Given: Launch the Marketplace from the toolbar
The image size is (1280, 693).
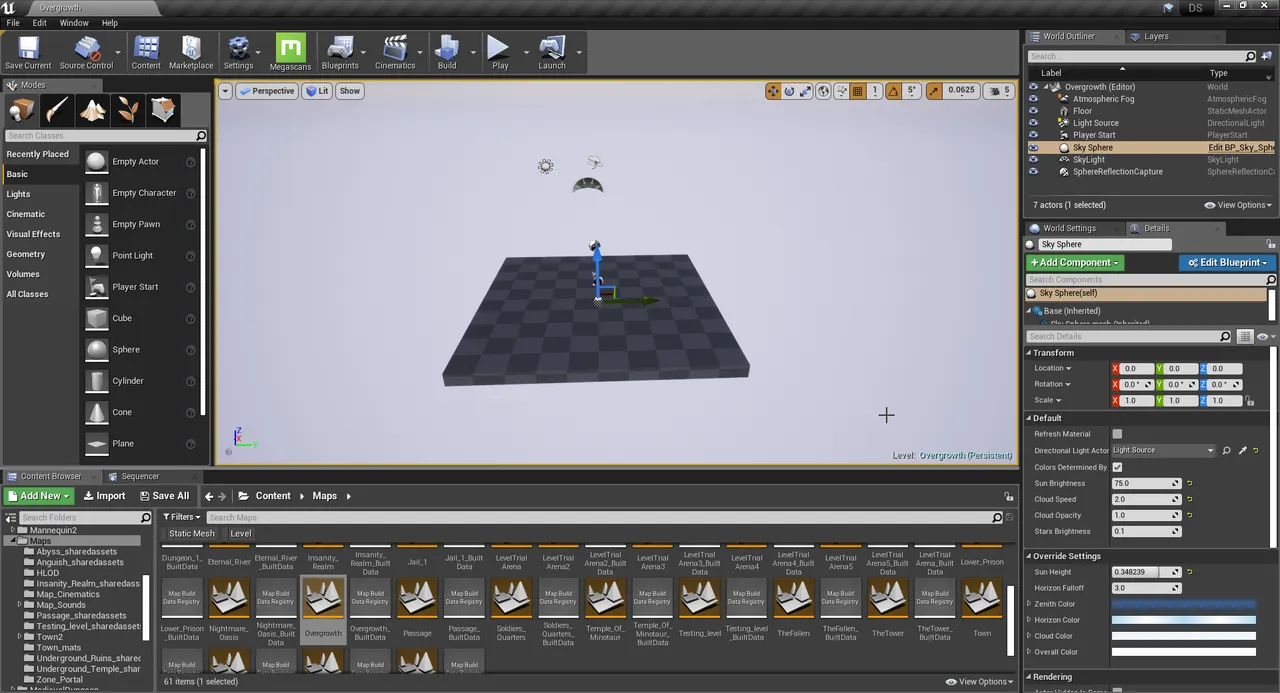Looking at the screenshot, I should coord(191,53).
